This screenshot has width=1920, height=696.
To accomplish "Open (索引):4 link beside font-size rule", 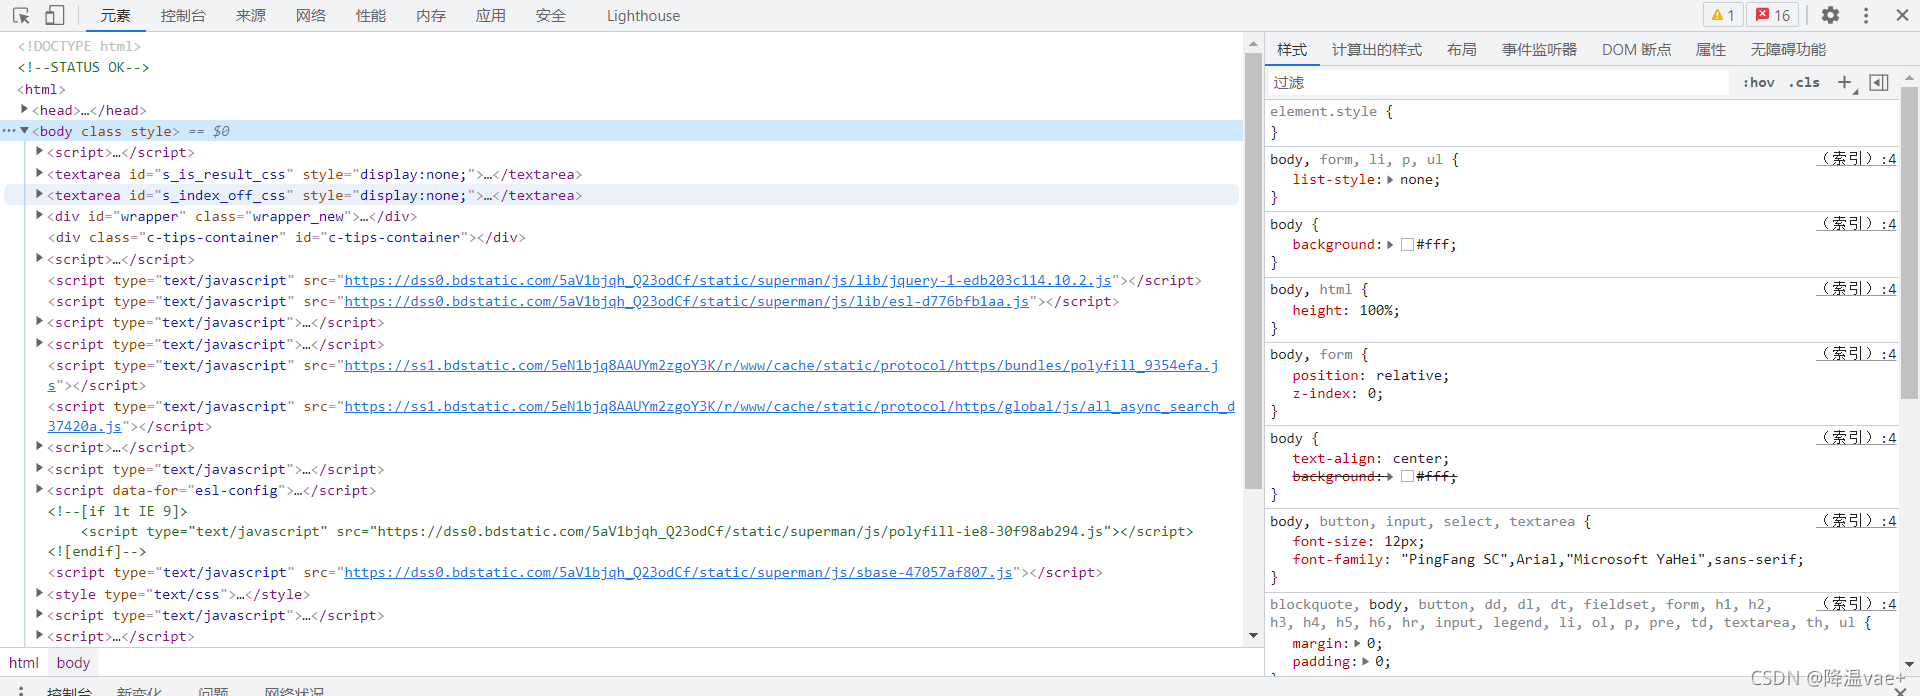I will [1856, 520].
